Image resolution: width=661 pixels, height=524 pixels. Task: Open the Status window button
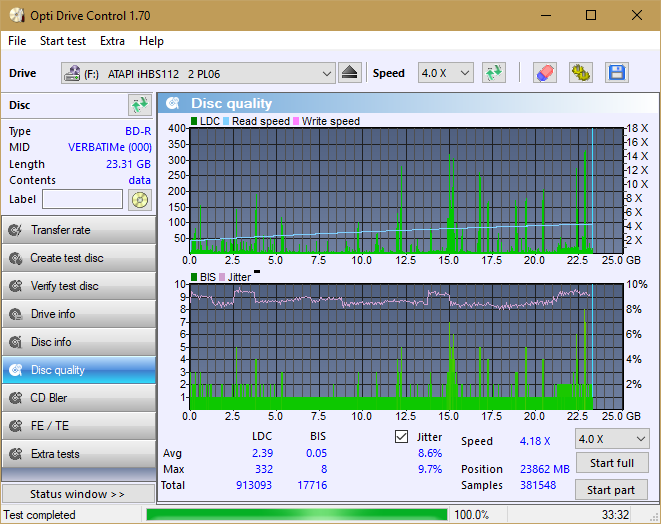(x=78, y=494)
